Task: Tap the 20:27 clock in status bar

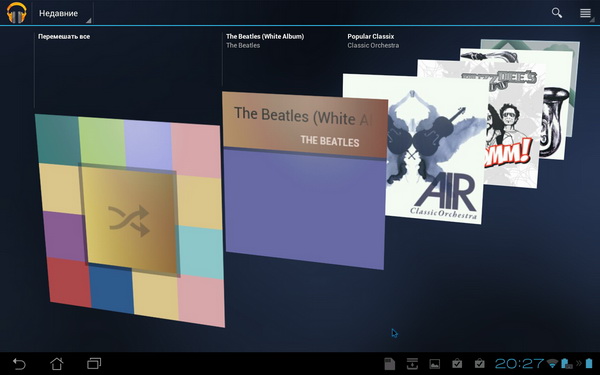Action: point(519,363)
